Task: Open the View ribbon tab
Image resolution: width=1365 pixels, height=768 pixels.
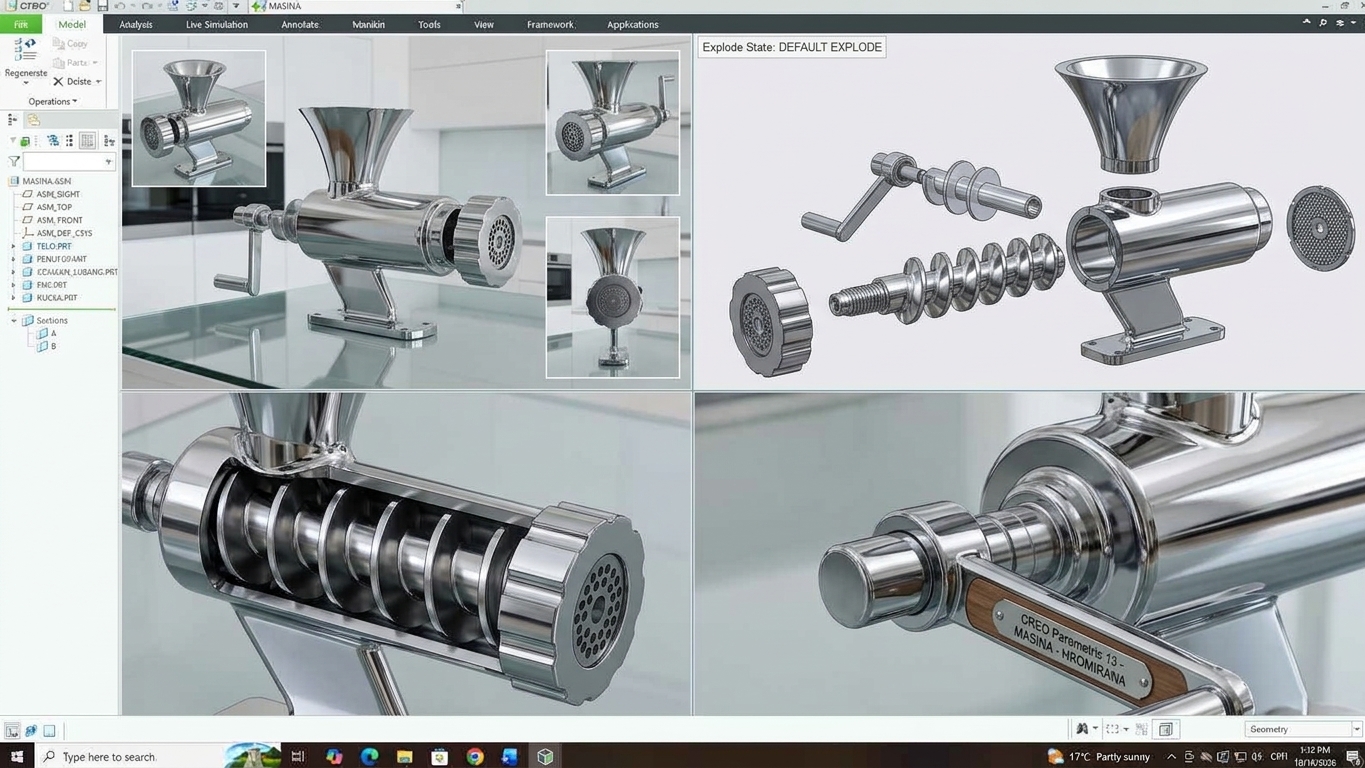Action: [484, 24]
